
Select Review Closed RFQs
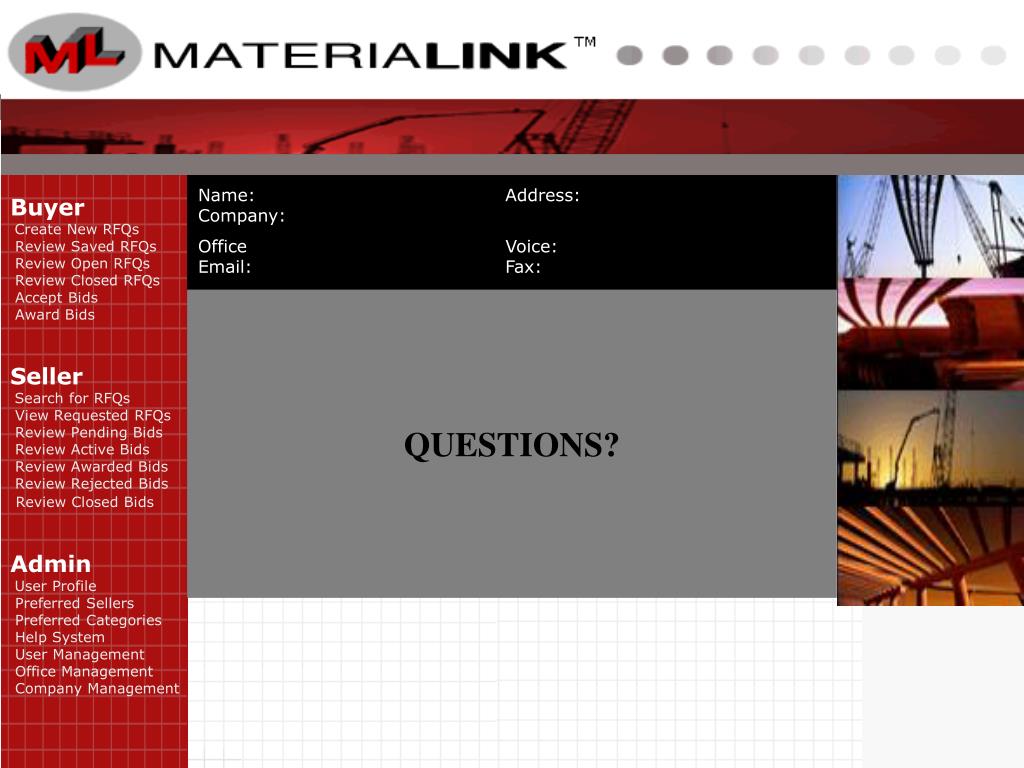(x=88, y=280)
